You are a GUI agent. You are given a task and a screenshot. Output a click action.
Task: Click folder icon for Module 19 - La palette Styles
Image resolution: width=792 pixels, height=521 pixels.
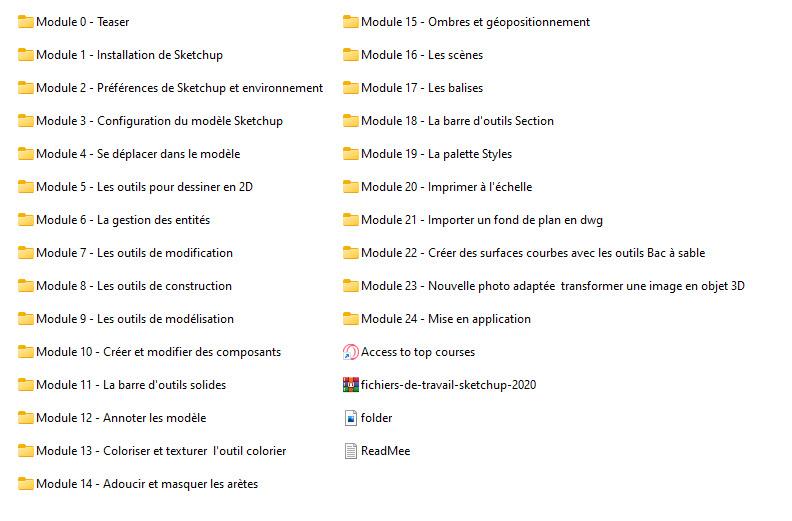351,154
